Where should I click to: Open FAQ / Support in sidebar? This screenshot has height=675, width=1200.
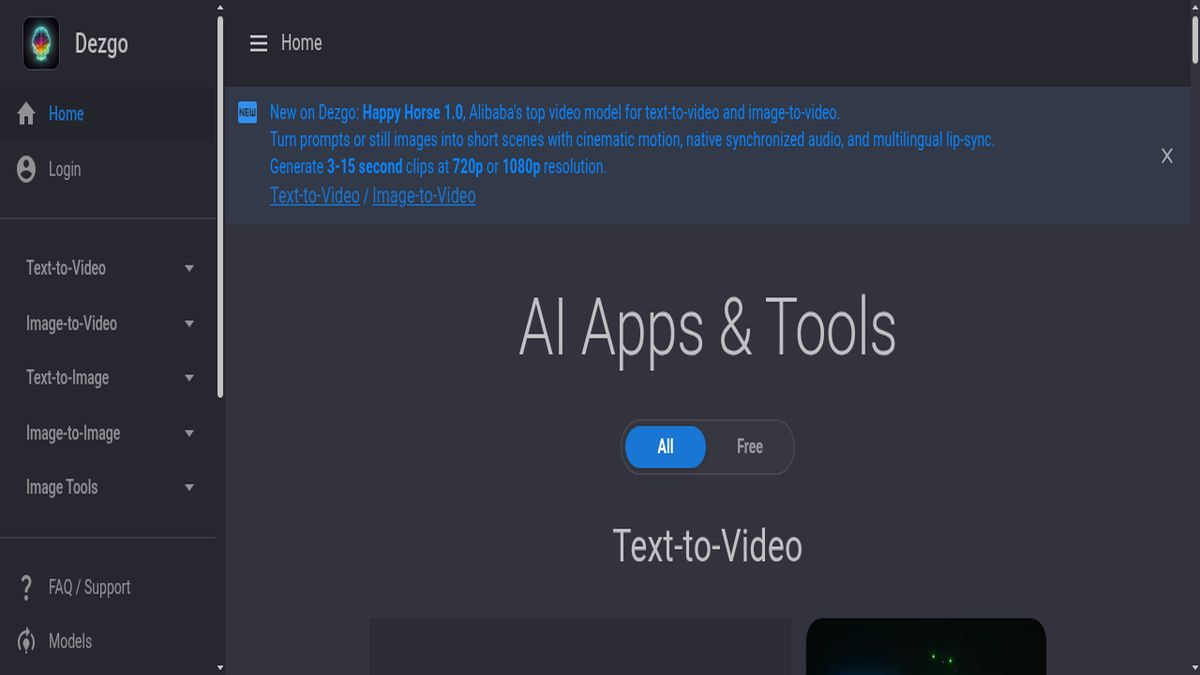click(x=108, y=587)
